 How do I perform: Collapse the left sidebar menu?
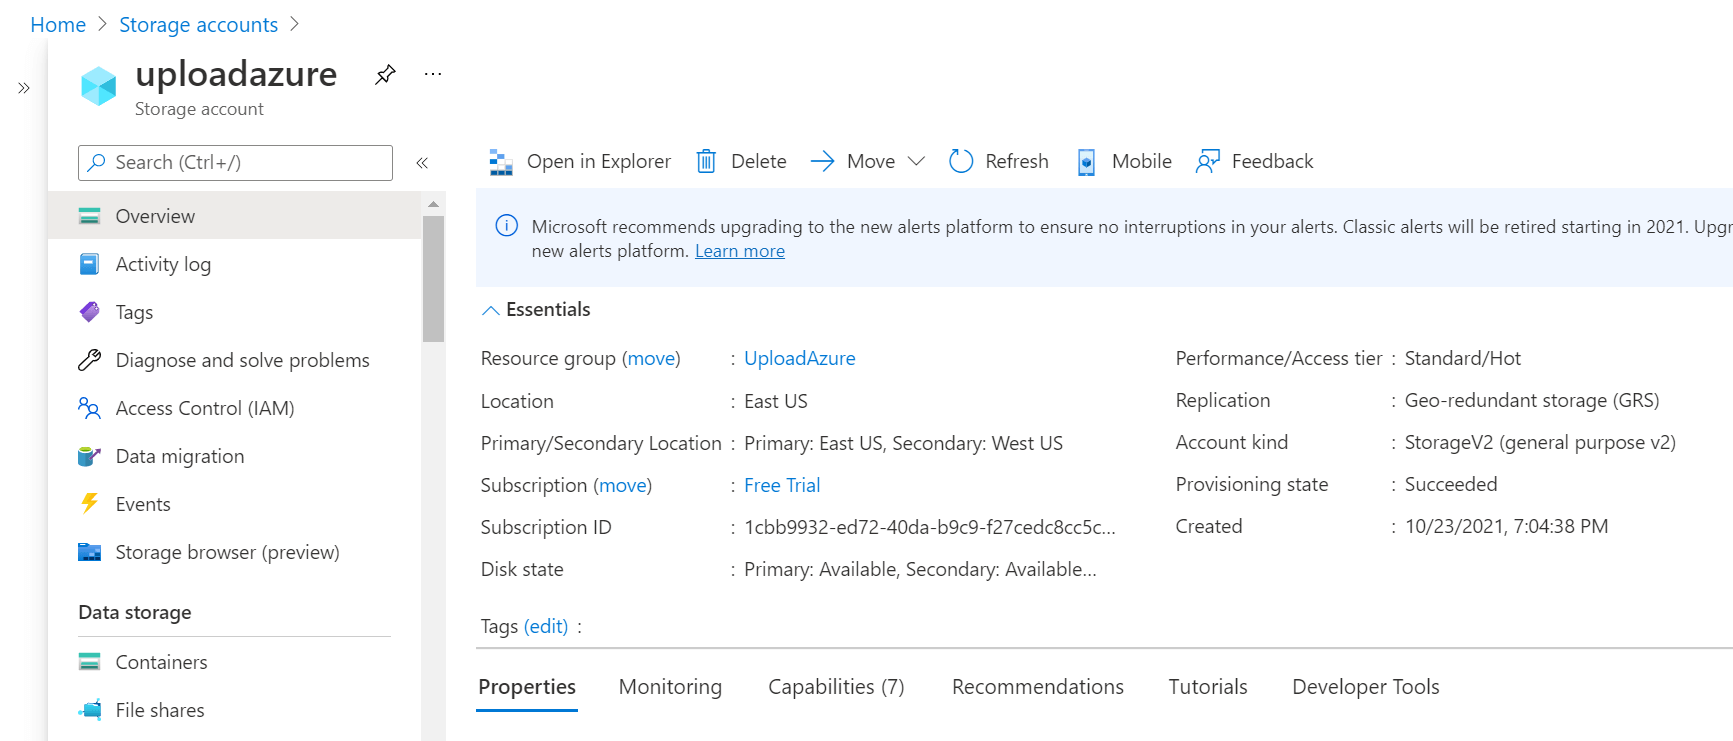click(422, 163)
